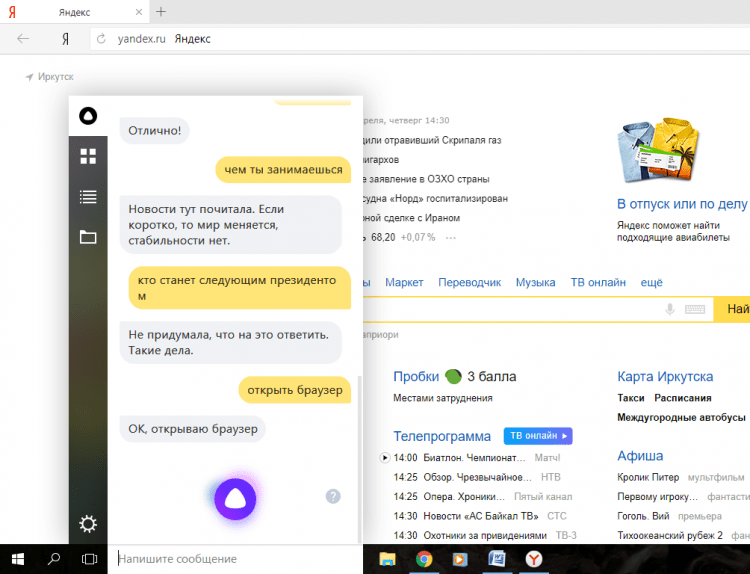Expand the "ещё" services list
This screenshot has height=574, width=750.
(651, 283)
